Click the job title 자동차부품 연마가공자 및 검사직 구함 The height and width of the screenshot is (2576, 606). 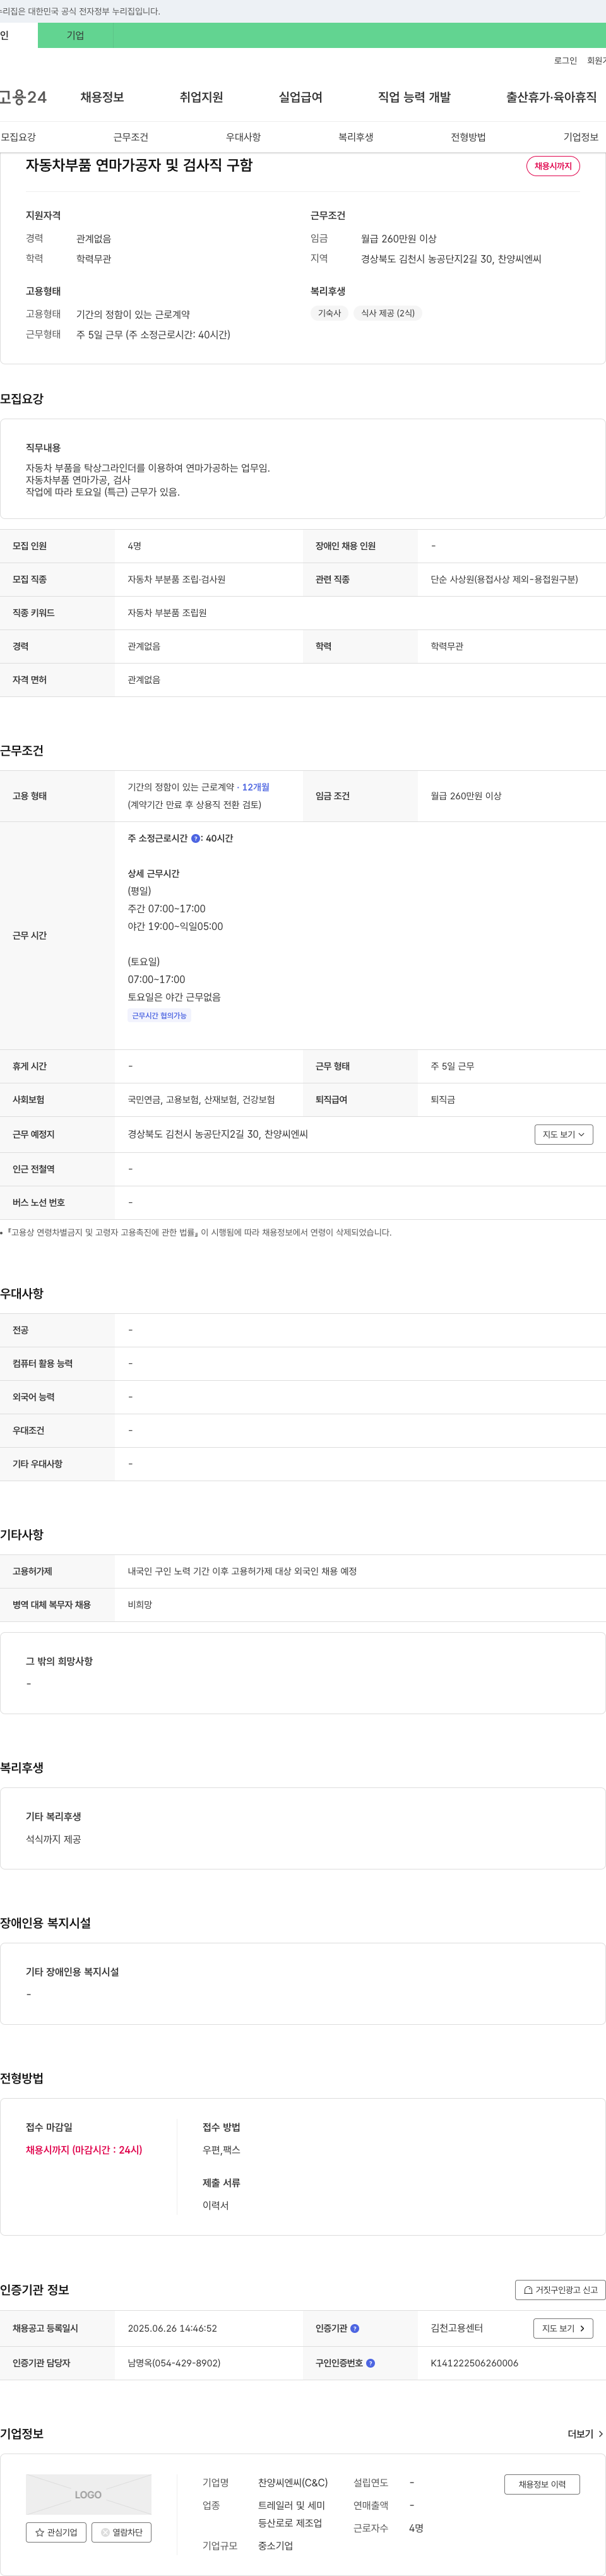click(x=139, y=165)
